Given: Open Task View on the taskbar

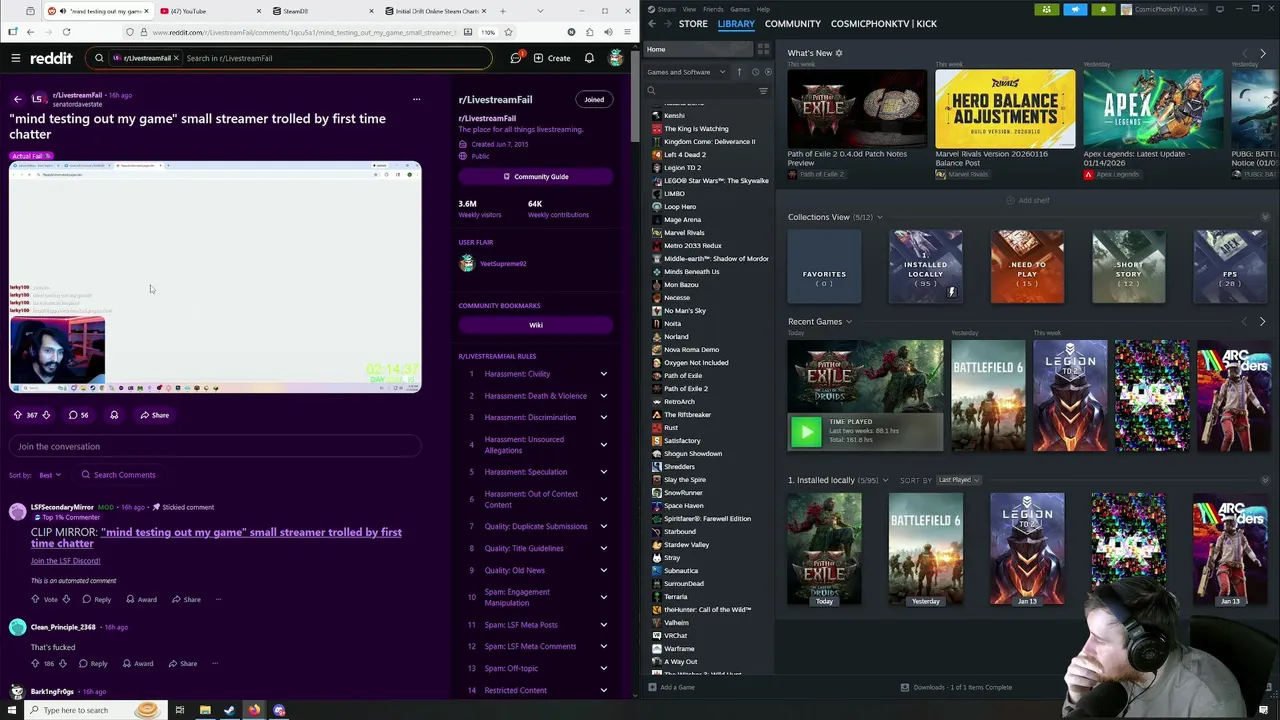Looking at the screenshot, I should (x=179, y=710).
